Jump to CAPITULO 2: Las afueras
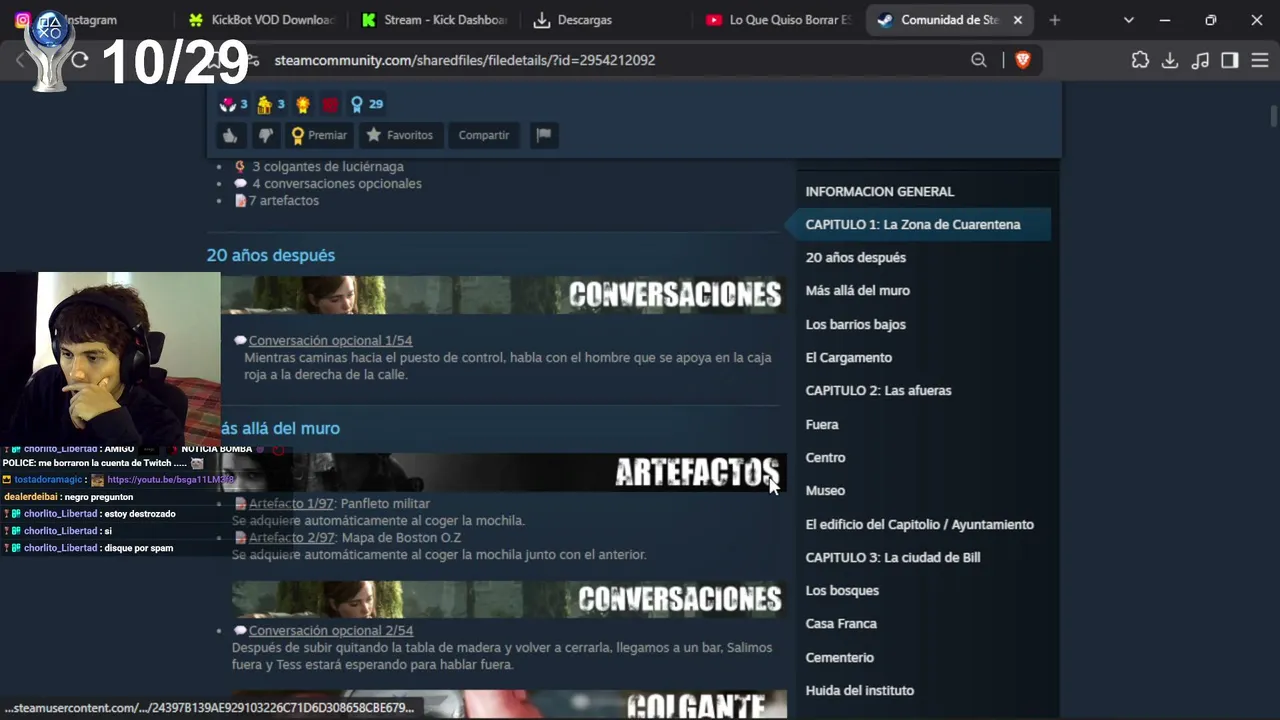Viewport: 1280px width, 720px height. [879, 390]
